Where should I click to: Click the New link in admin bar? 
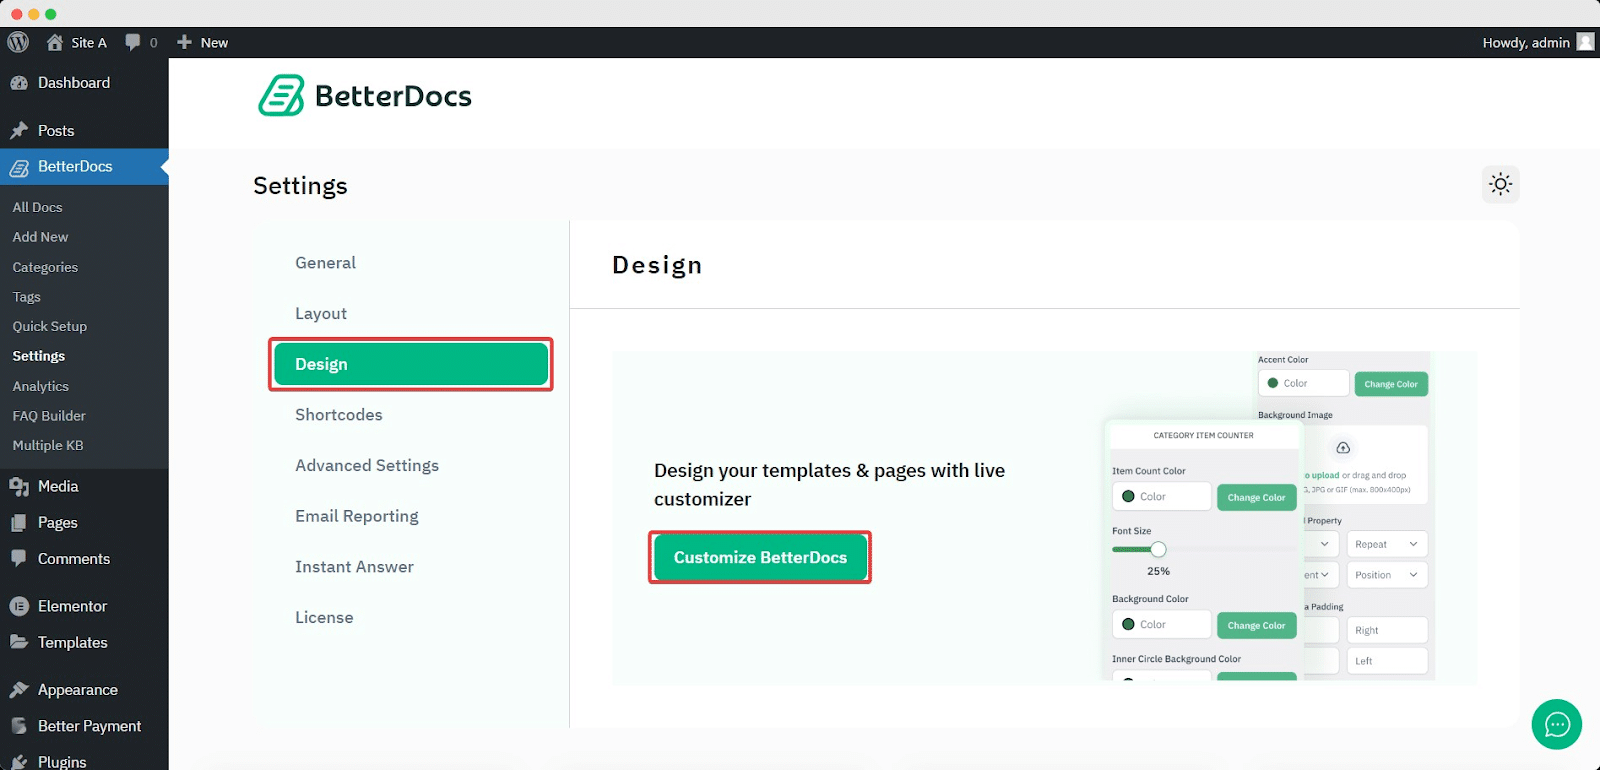click(x=214, y=42)
